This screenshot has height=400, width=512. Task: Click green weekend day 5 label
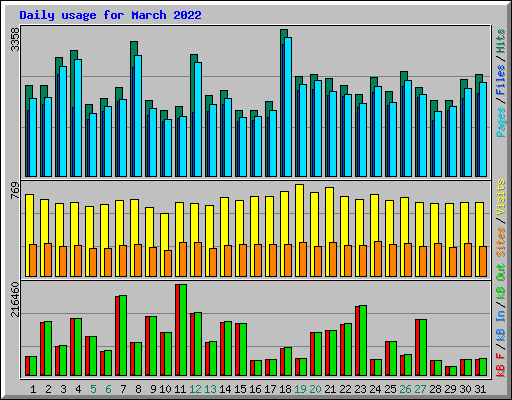[x=93, y=389]
